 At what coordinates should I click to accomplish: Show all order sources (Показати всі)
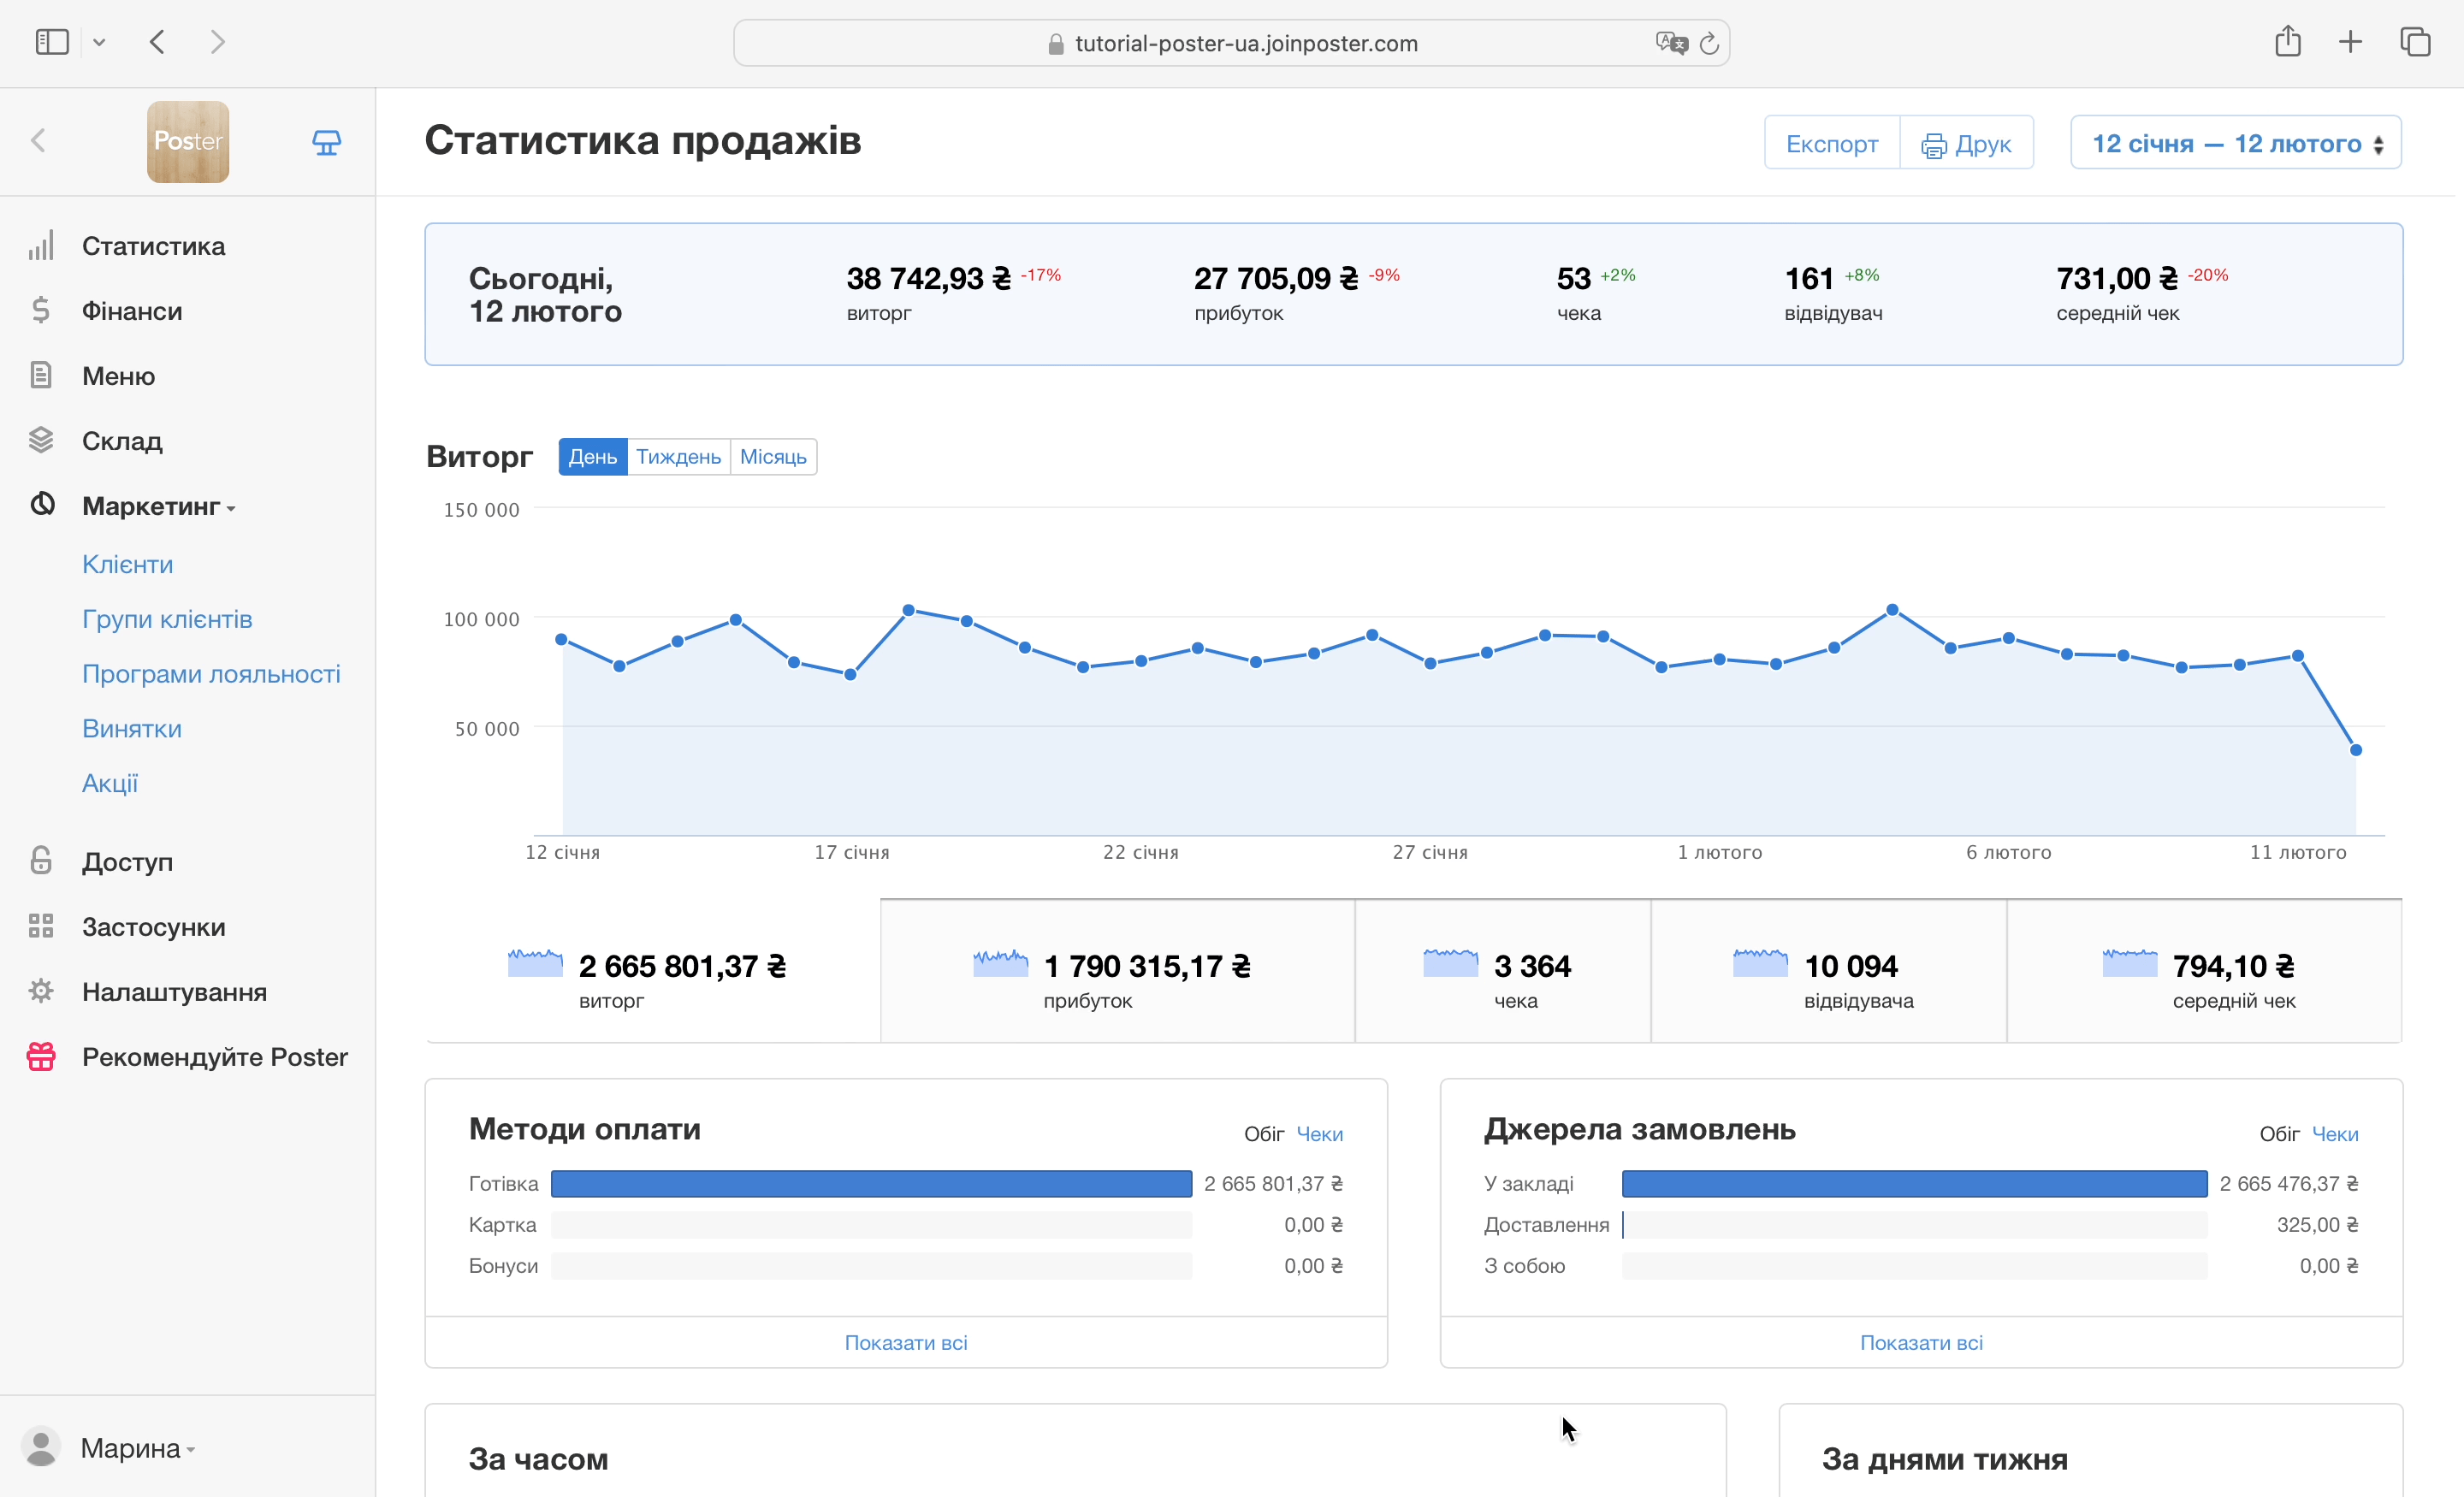[x=1921, y=1342]
